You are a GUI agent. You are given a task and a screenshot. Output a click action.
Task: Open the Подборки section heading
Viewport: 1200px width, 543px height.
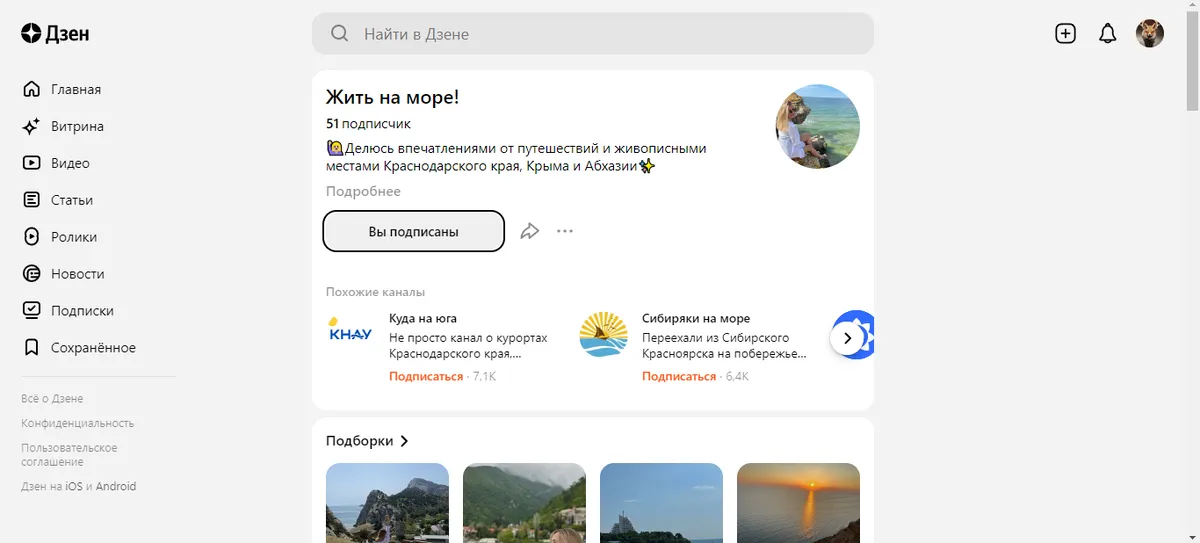tap(367, 441)
